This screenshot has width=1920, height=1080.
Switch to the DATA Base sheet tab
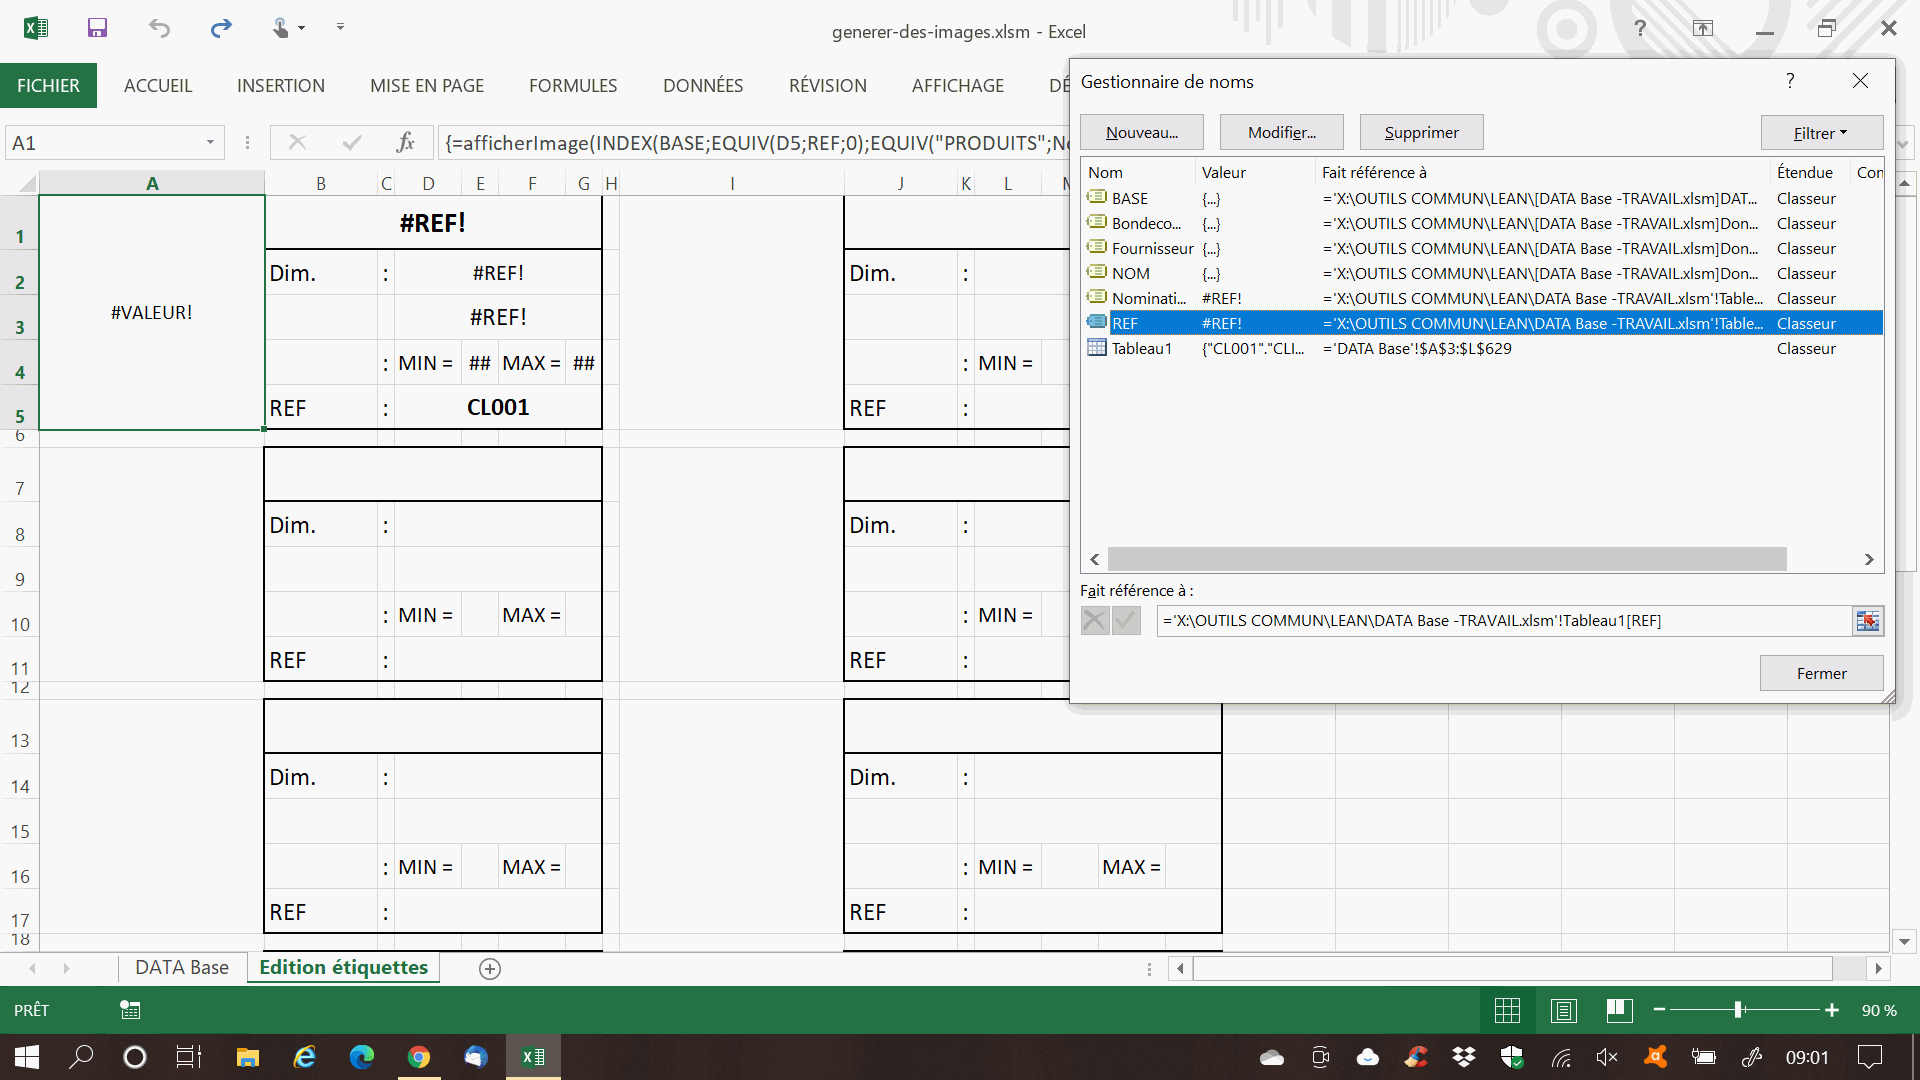(x=182, y=968)
